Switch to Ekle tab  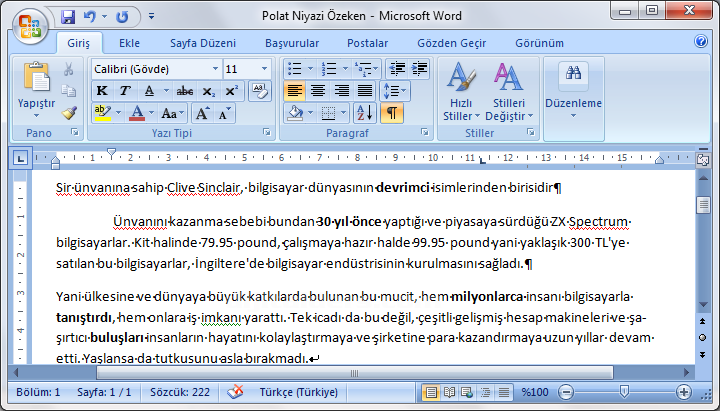[129, 43]
